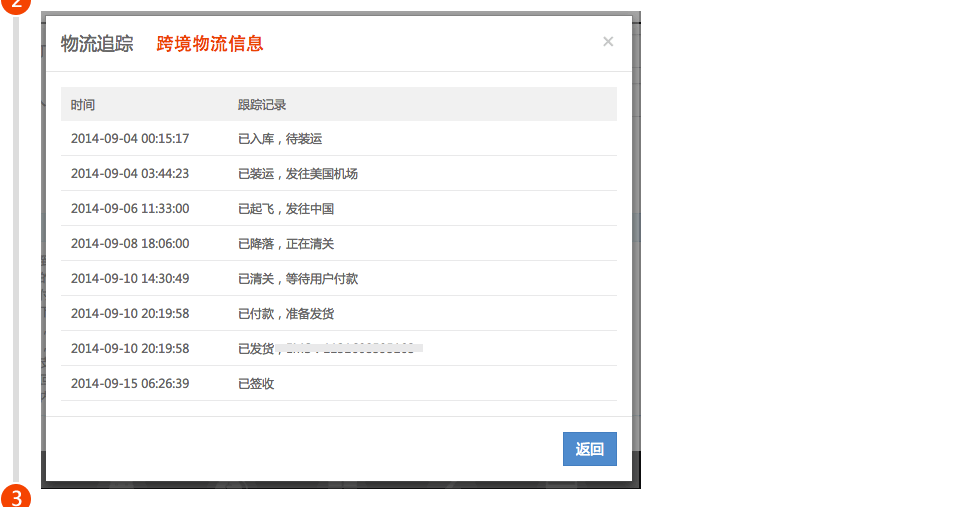Click the 时间 column header
Screen dimensions: 976x507
(x=83, y=105)
